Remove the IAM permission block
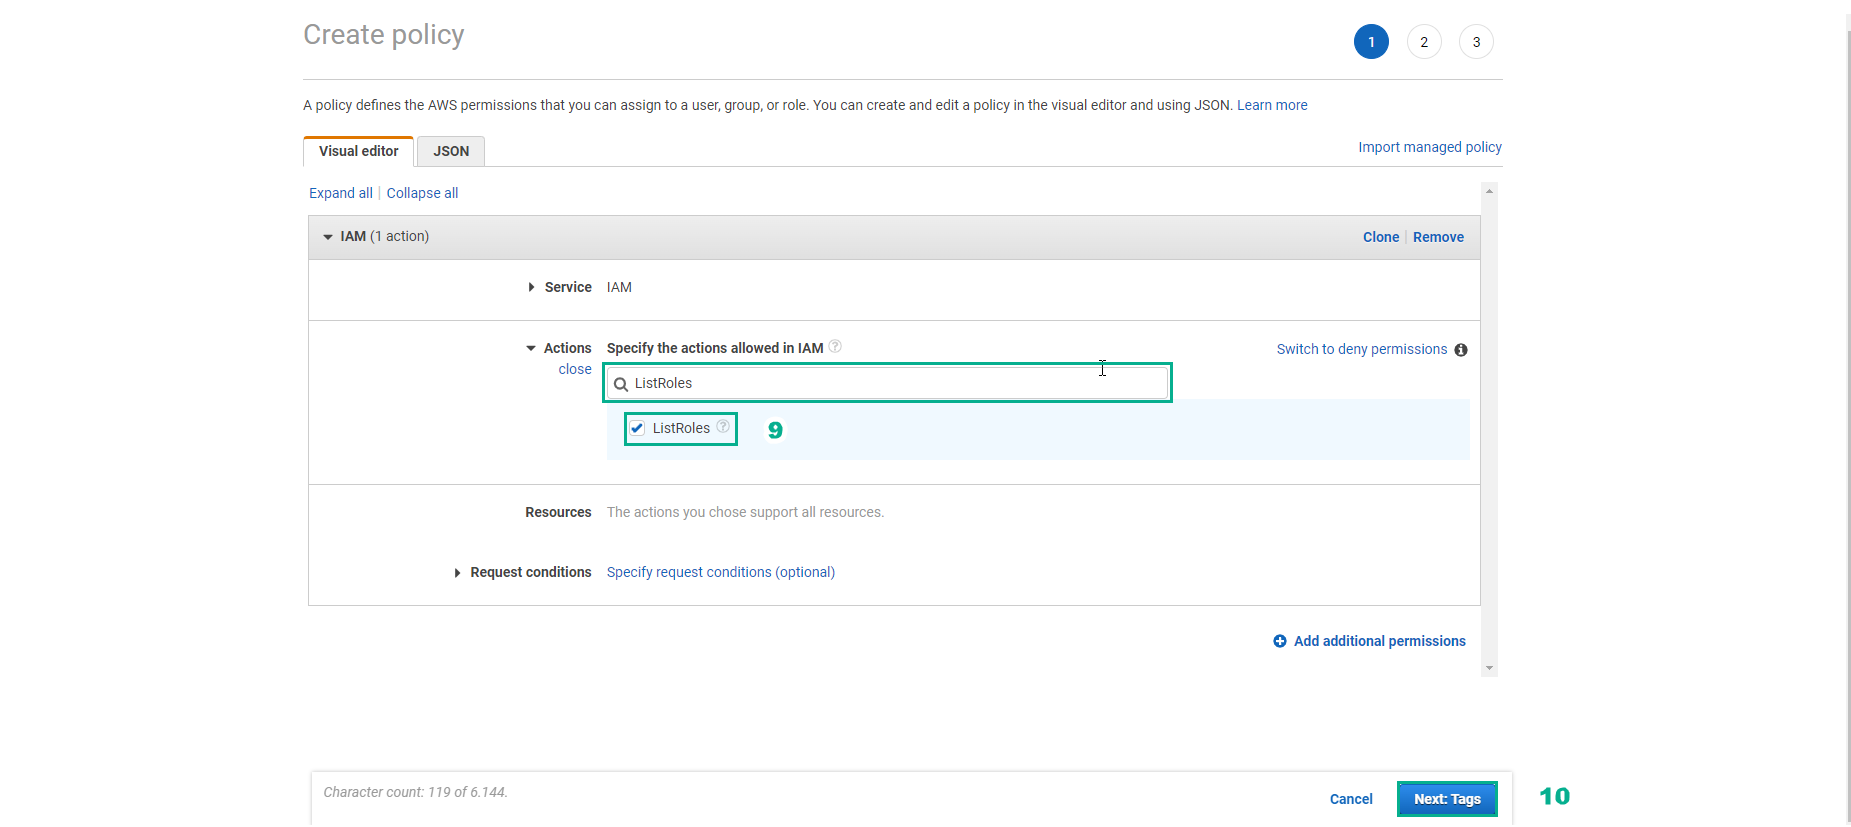This screenshot has height=827, width=1851. 1438,237
